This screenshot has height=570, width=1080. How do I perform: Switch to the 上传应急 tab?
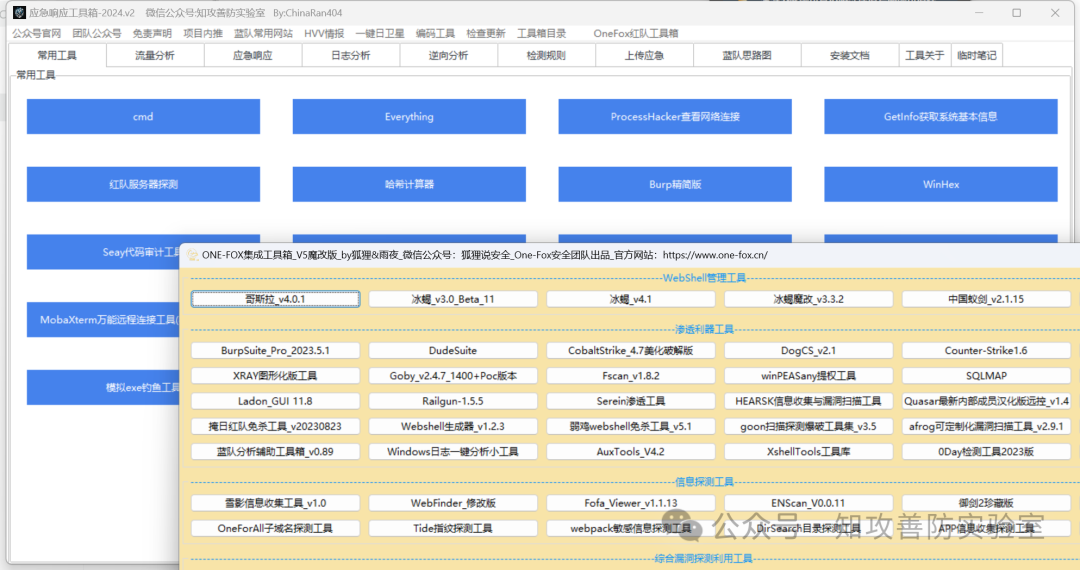[x=644, y=55]
